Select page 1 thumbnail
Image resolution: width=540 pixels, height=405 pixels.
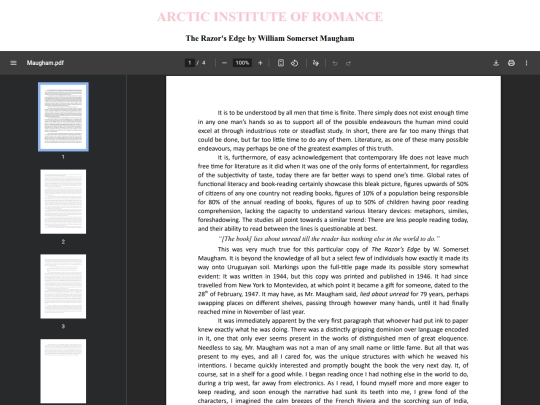(63, 117)
